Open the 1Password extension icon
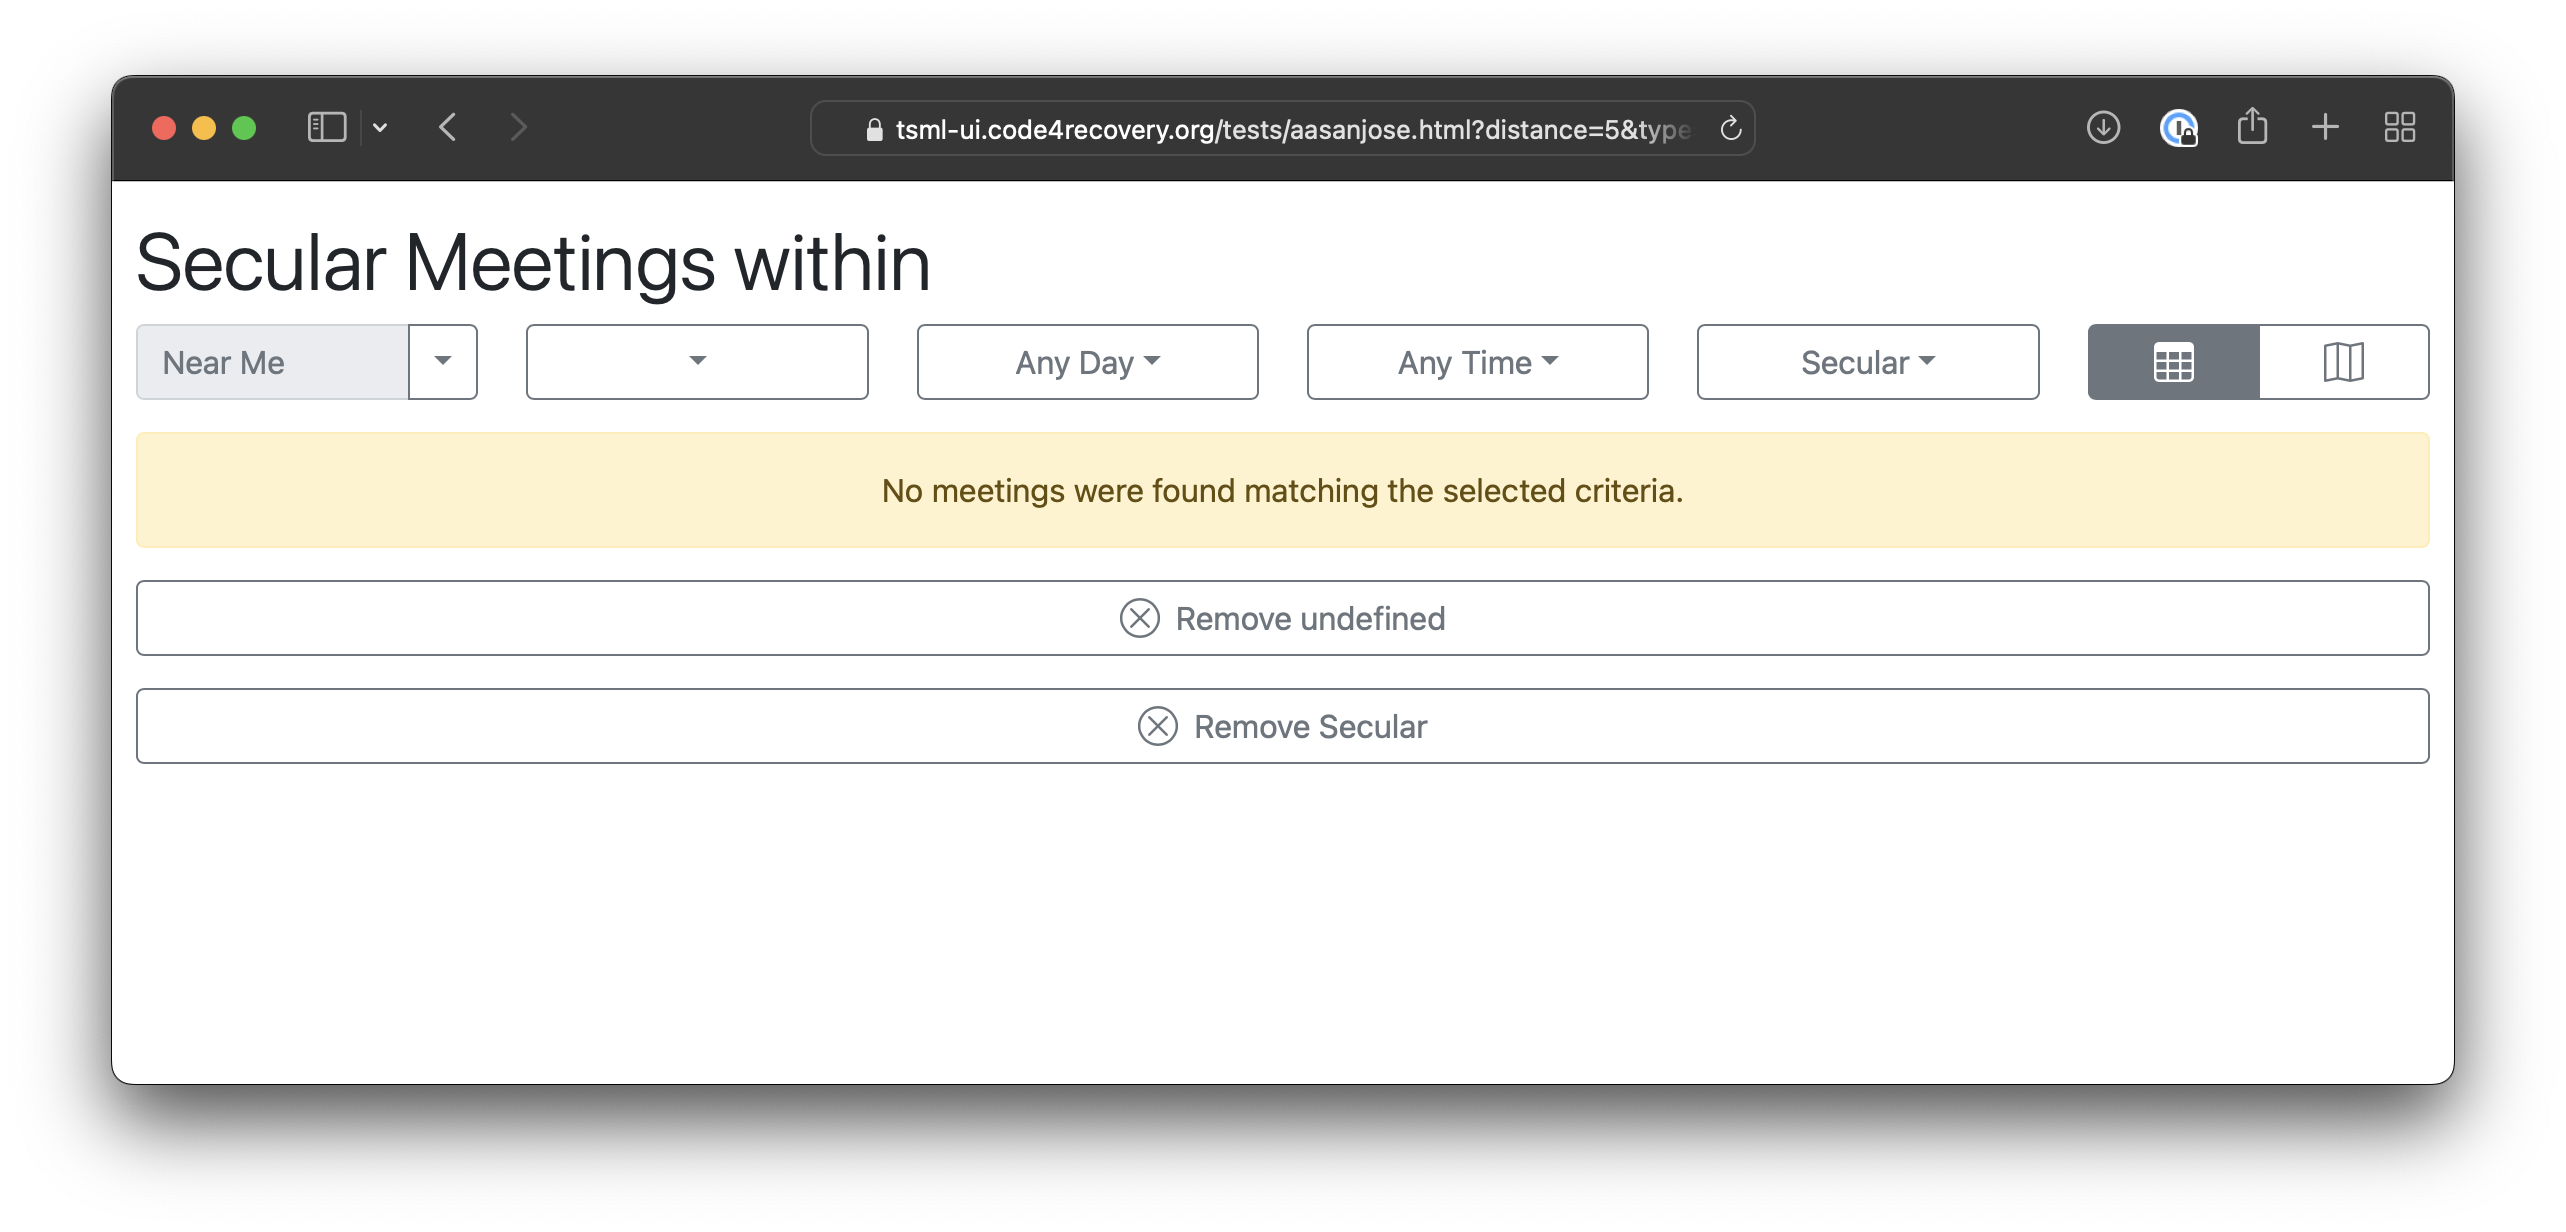The width and height of the screenshot is (2566, 1232). pyautogui.click(x=2178, y=128)
